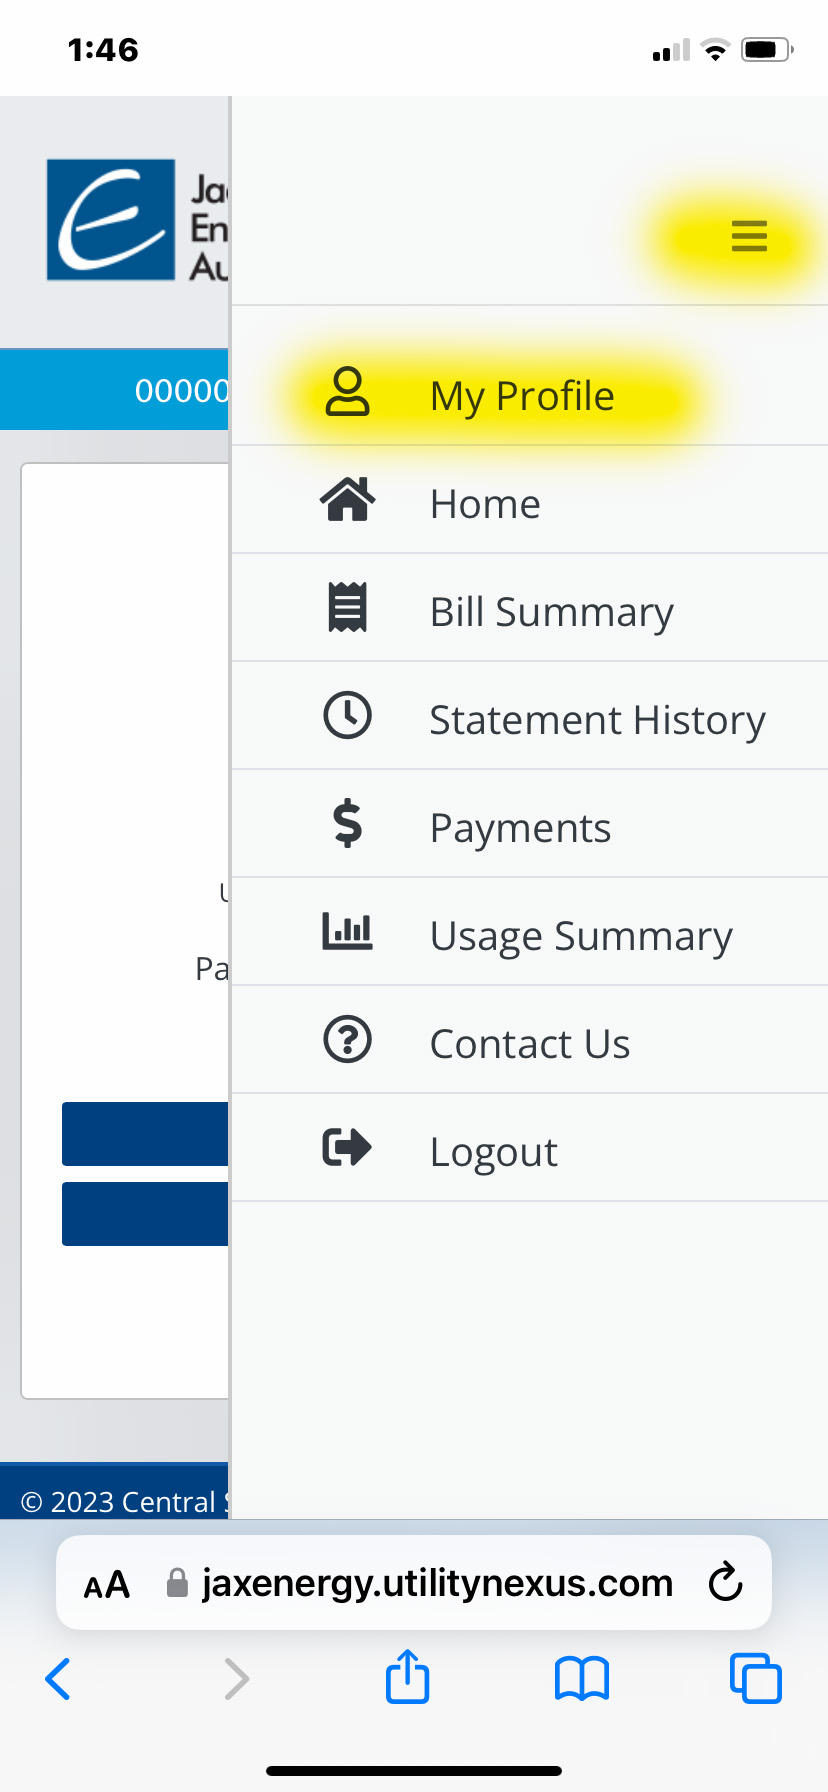Screen dimensions: 828x1792
Task: Open Safari bookmarks book icon
Action: [x=582, y=1679]
